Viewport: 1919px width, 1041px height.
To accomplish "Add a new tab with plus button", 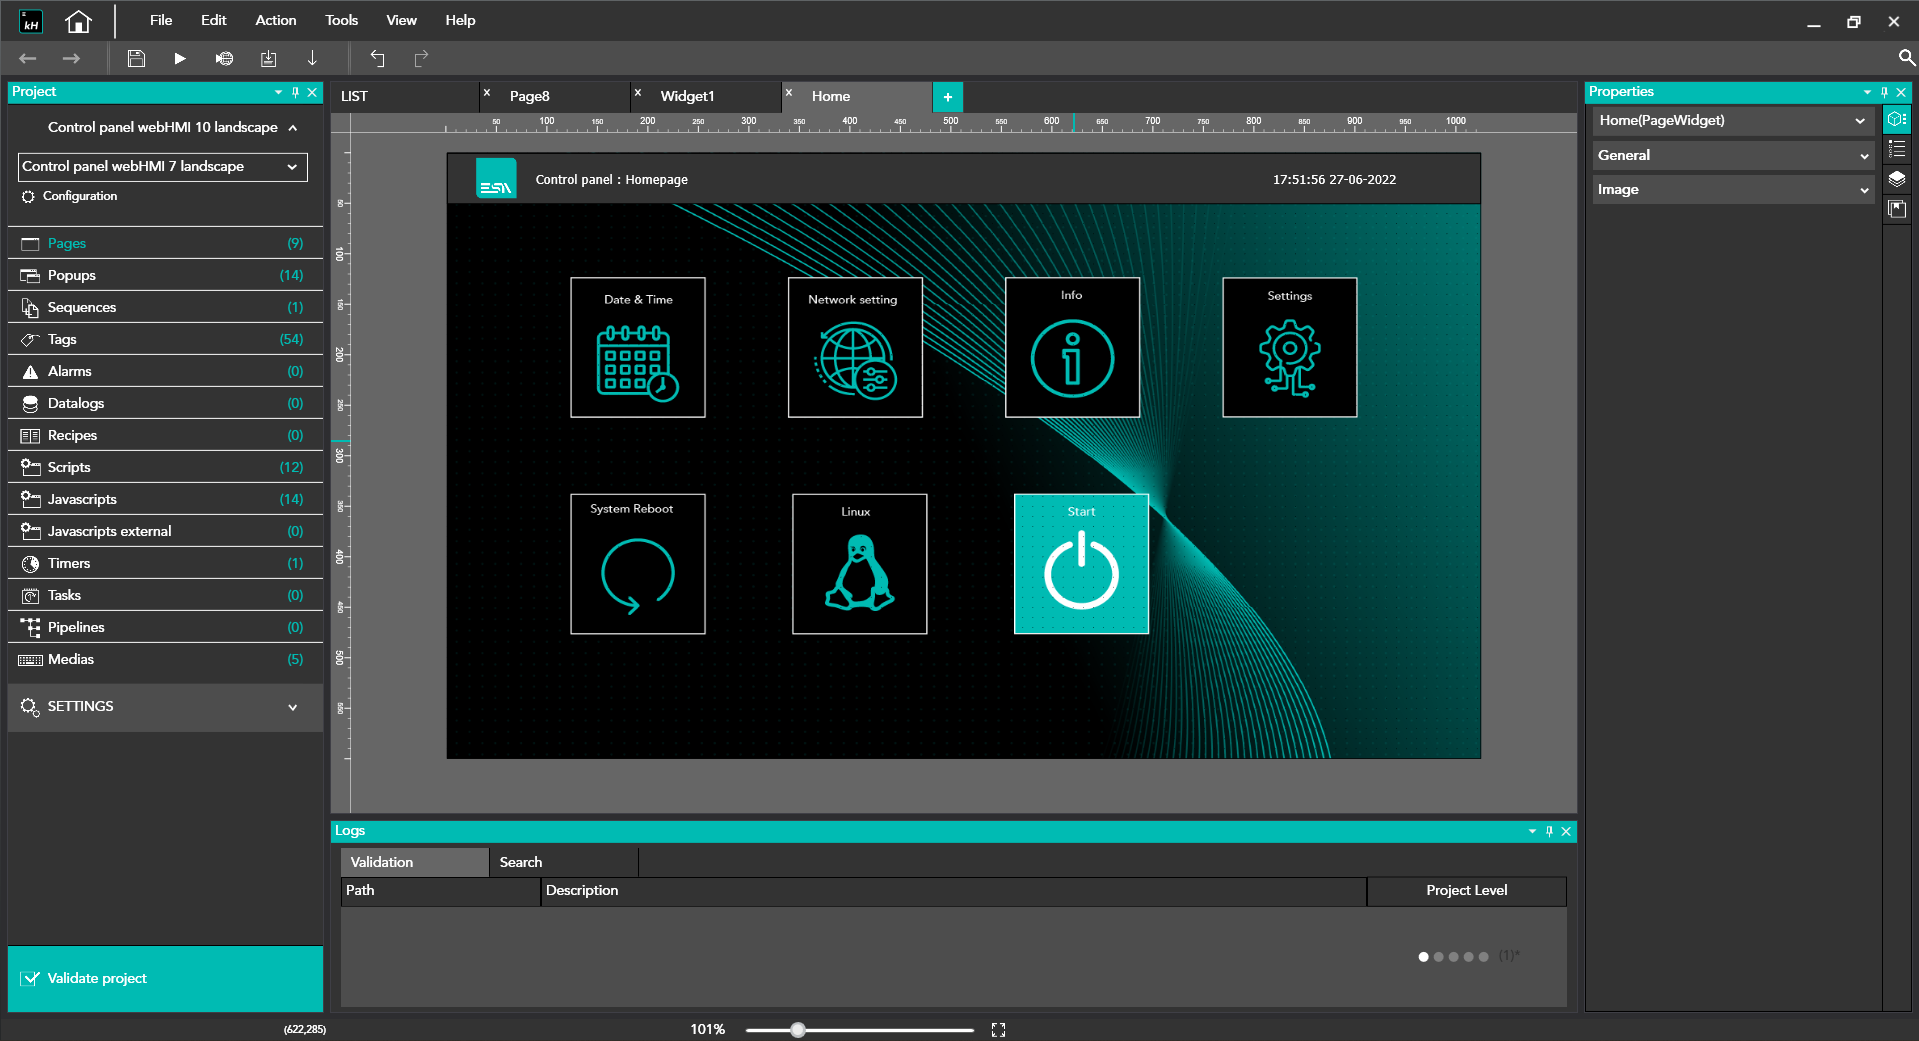I will pos(947,97).
